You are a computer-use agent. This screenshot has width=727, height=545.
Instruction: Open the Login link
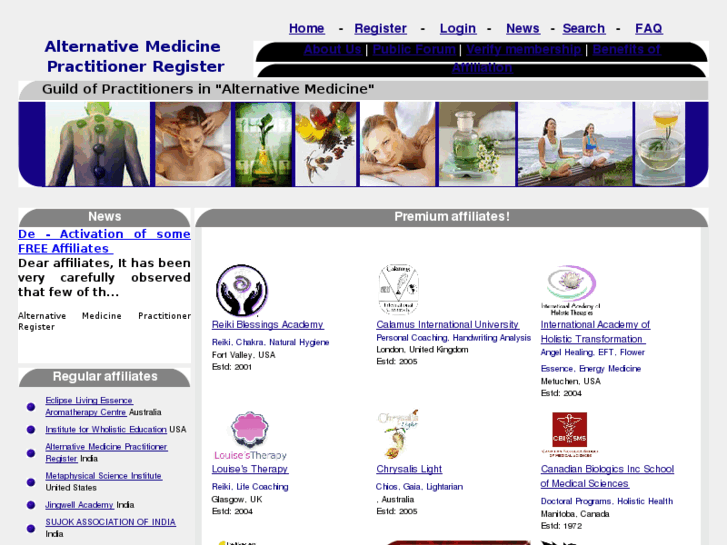pos(458,28)
